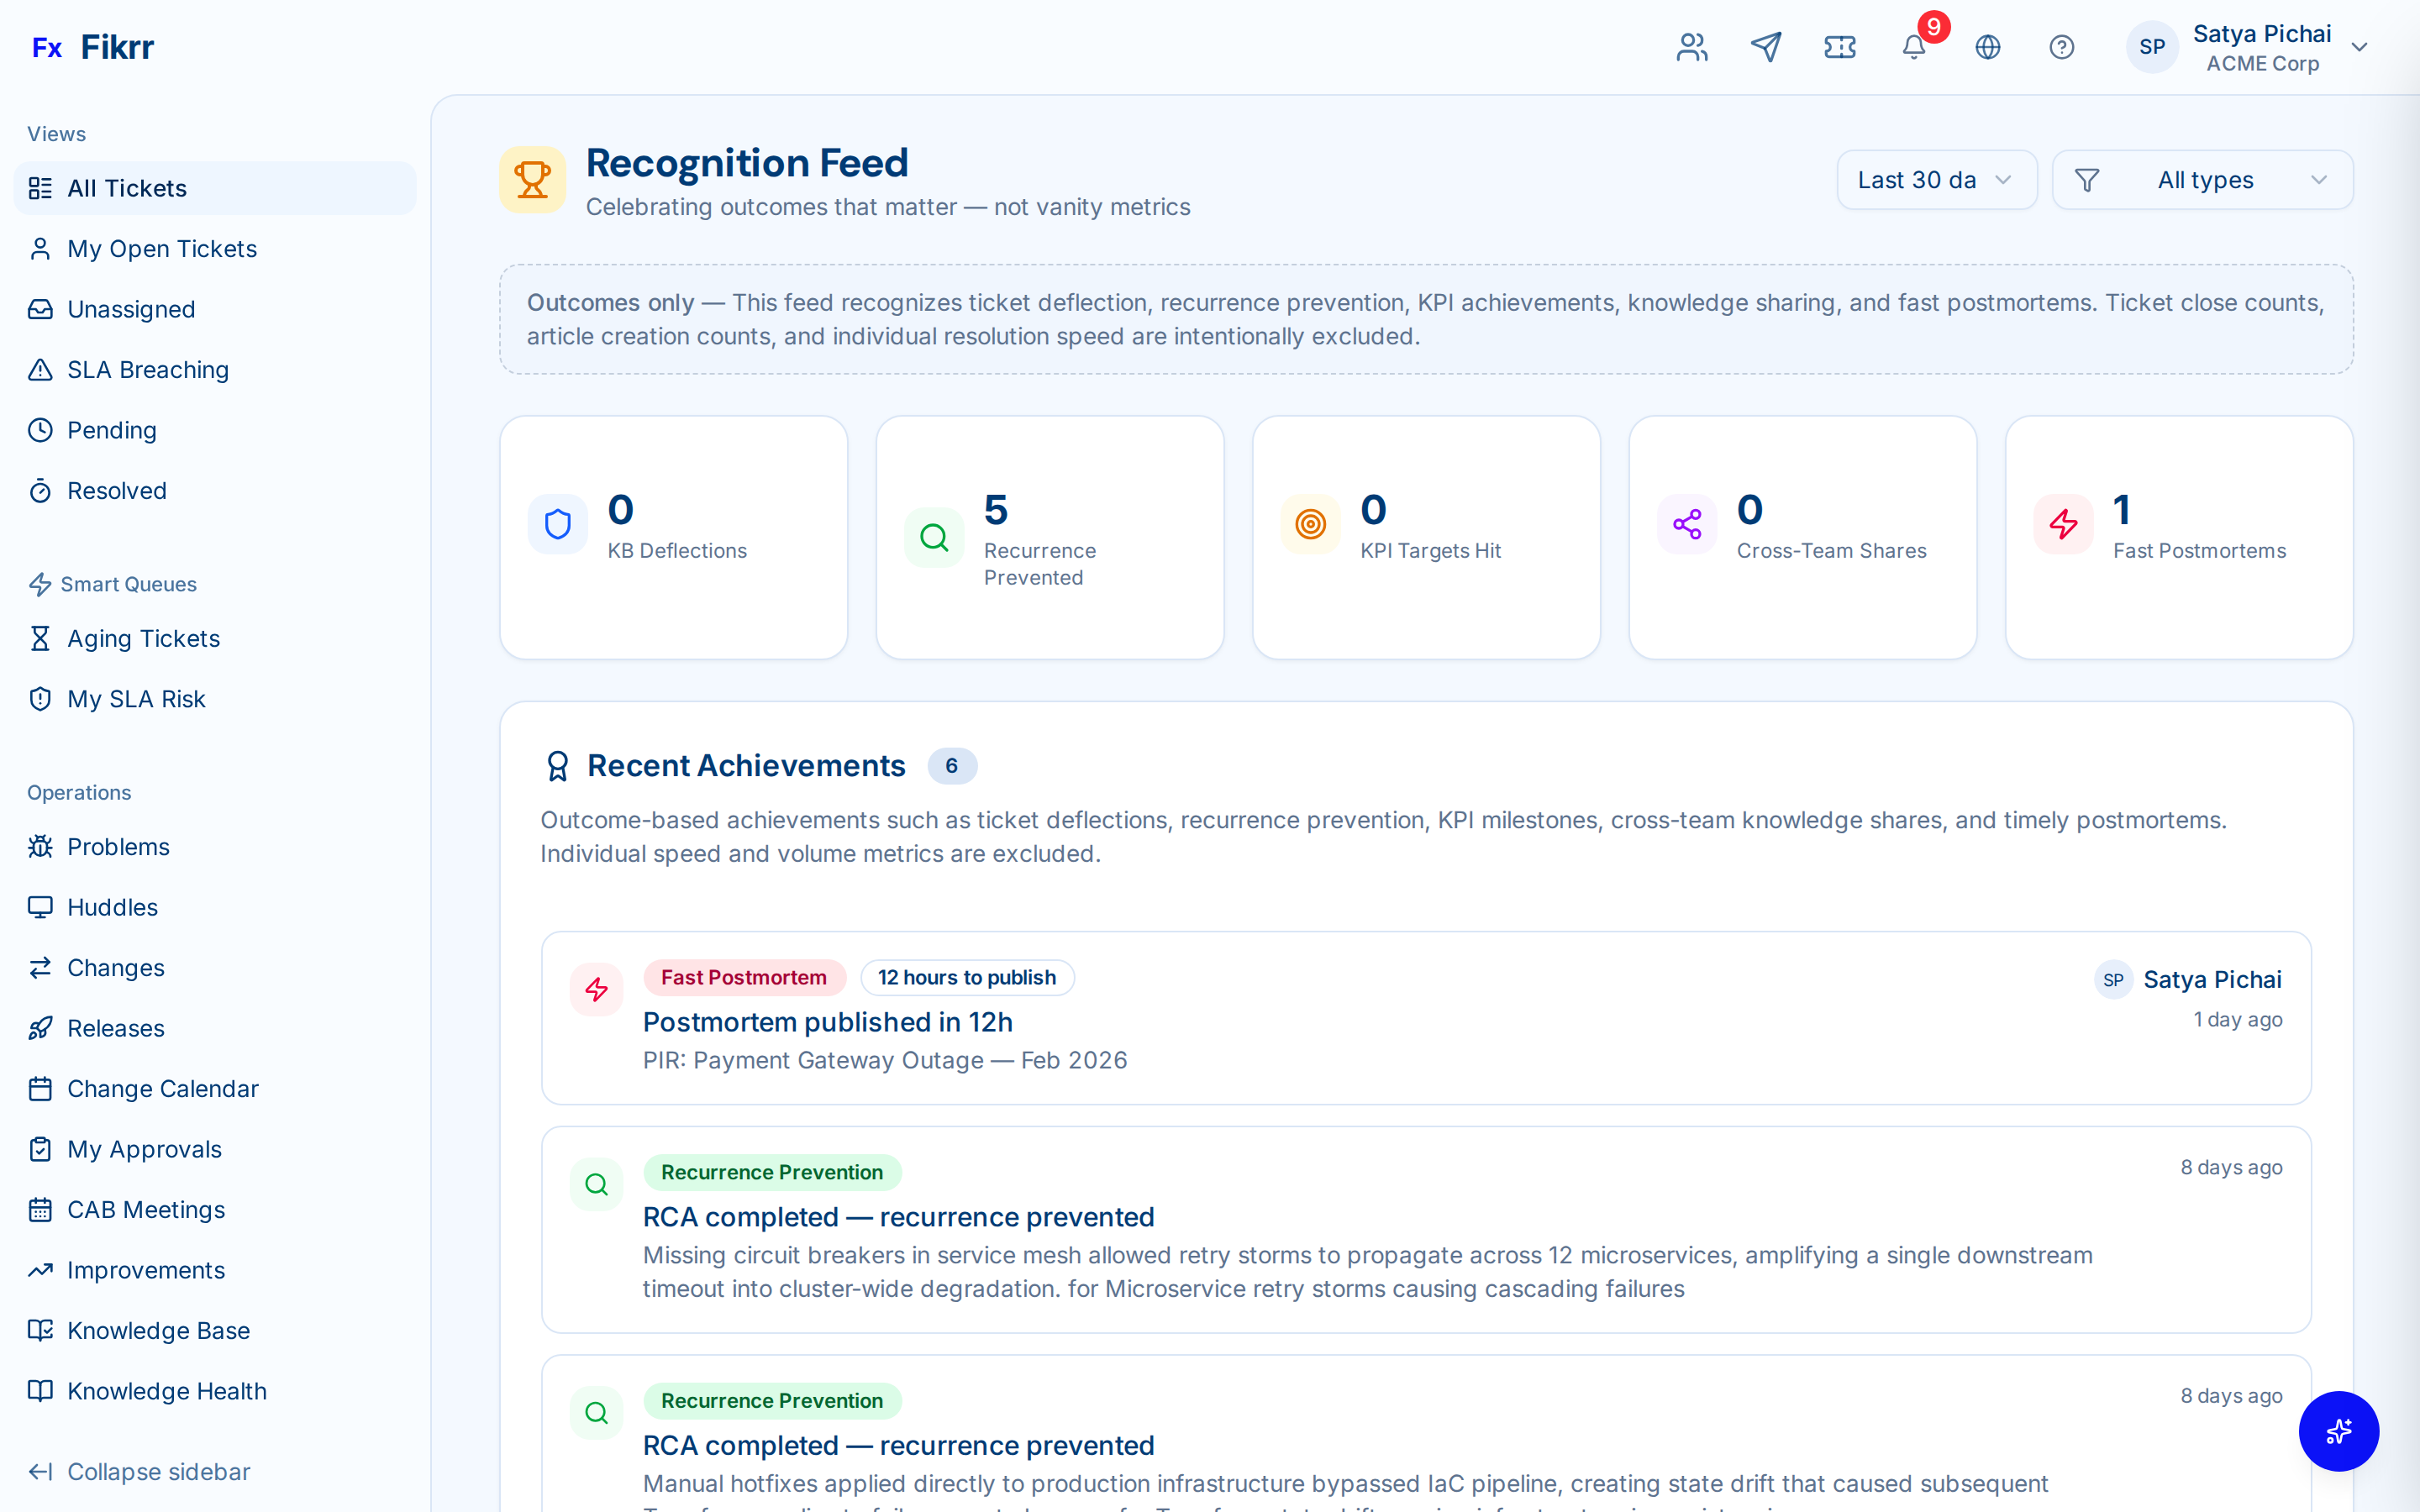Click the send (paper plane) icon
Image resolution: width=2420 pixels, height=1512 pixels.
click(x=1766, y=47)
